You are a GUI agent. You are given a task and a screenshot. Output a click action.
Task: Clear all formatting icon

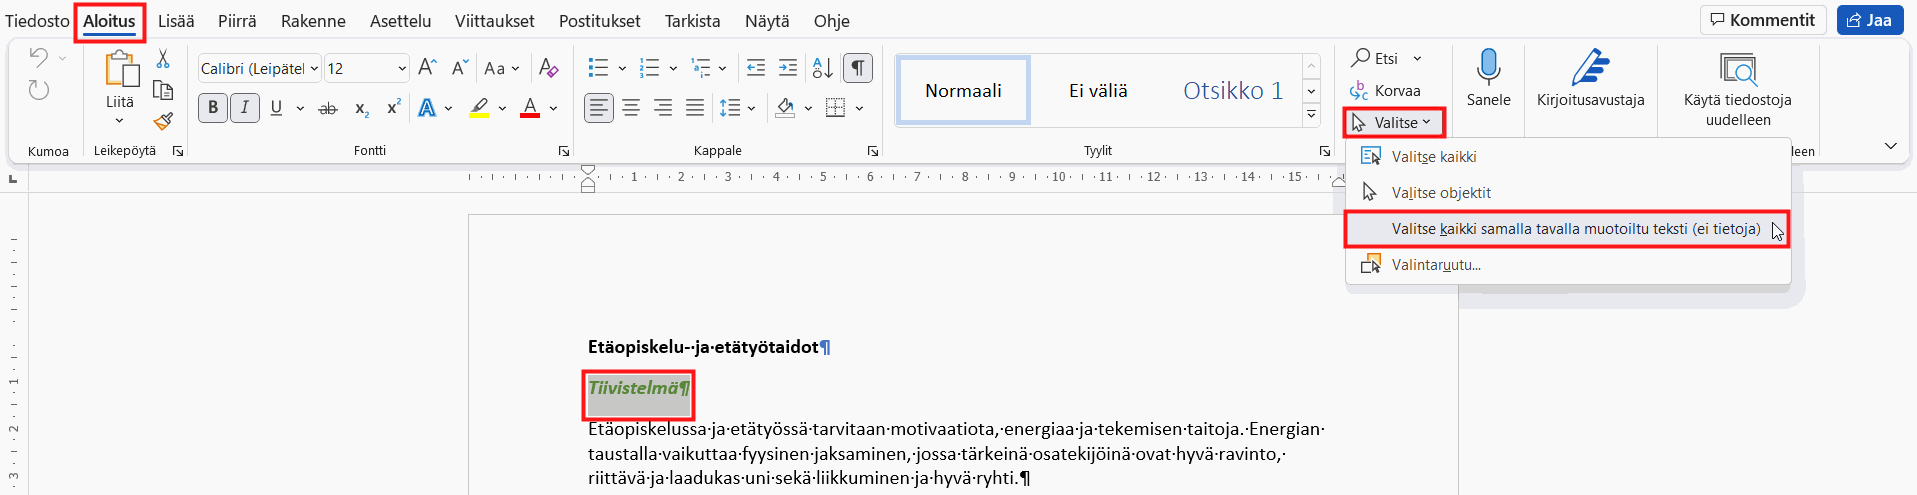[x=548, y=67]
